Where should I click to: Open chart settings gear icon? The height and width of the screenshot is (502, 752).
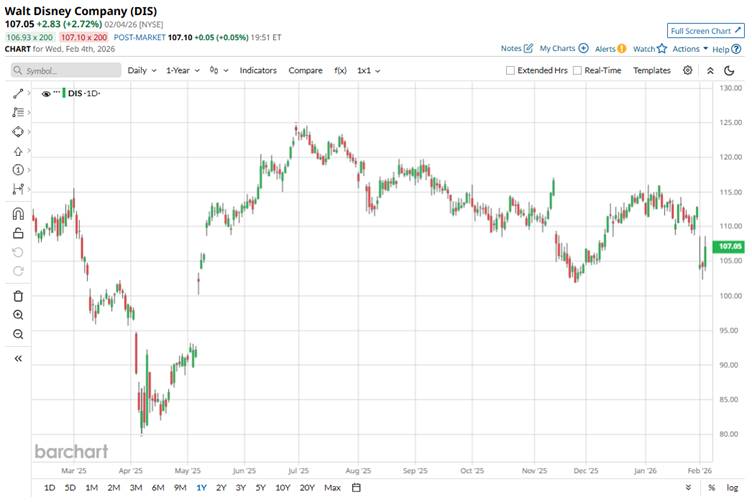(688, 71)
